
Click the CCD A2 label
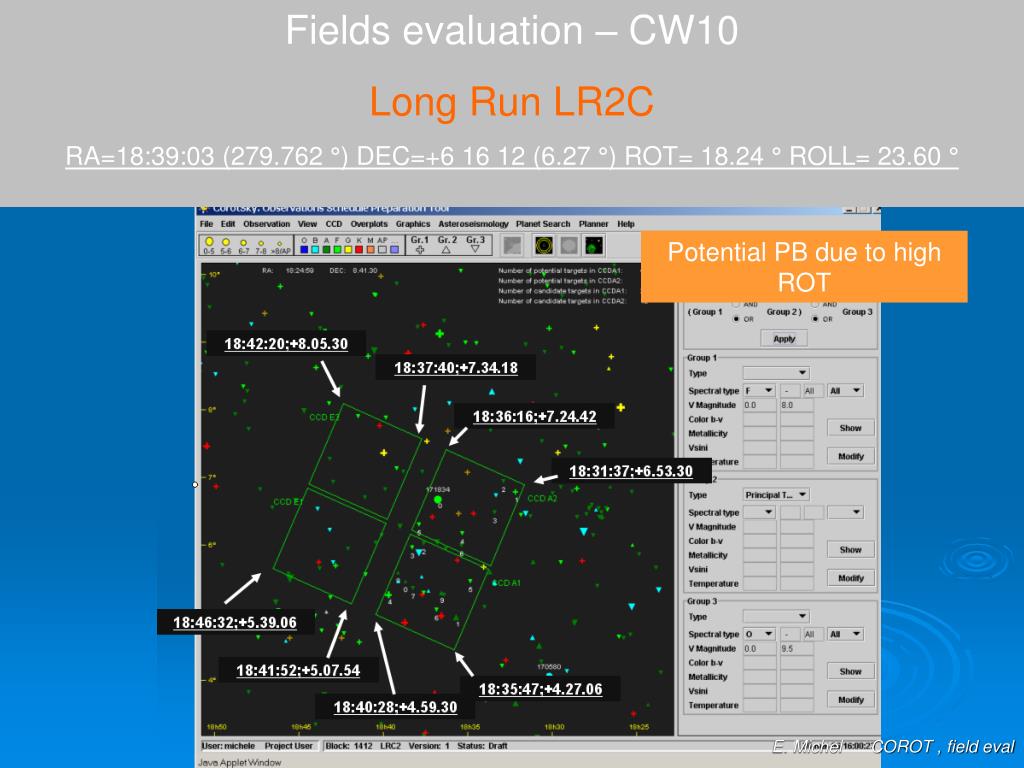[542, 498]
